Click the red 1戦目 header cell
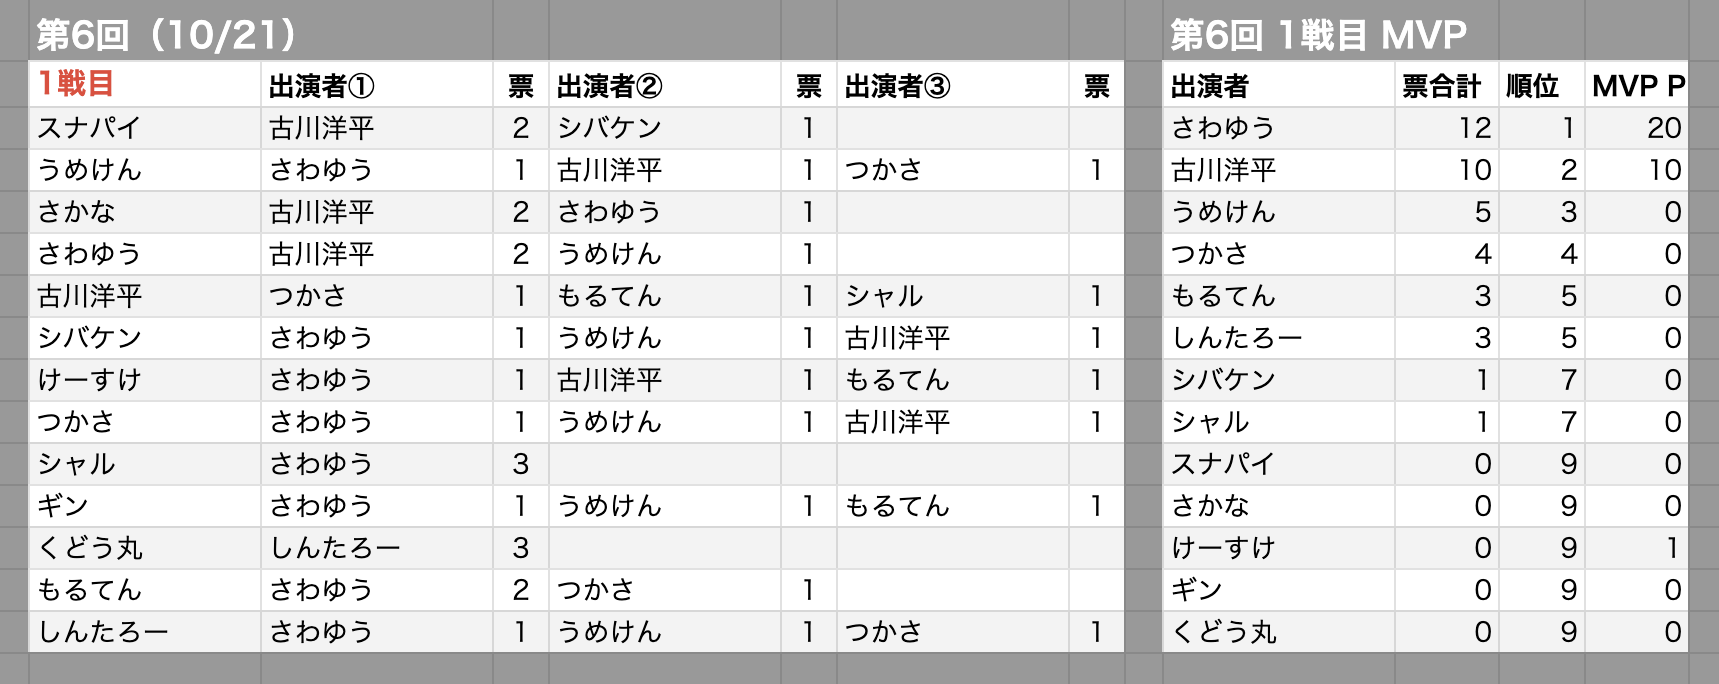This screenshot has width=1719, height=684. pyautogui.click(x=76, y=85)
